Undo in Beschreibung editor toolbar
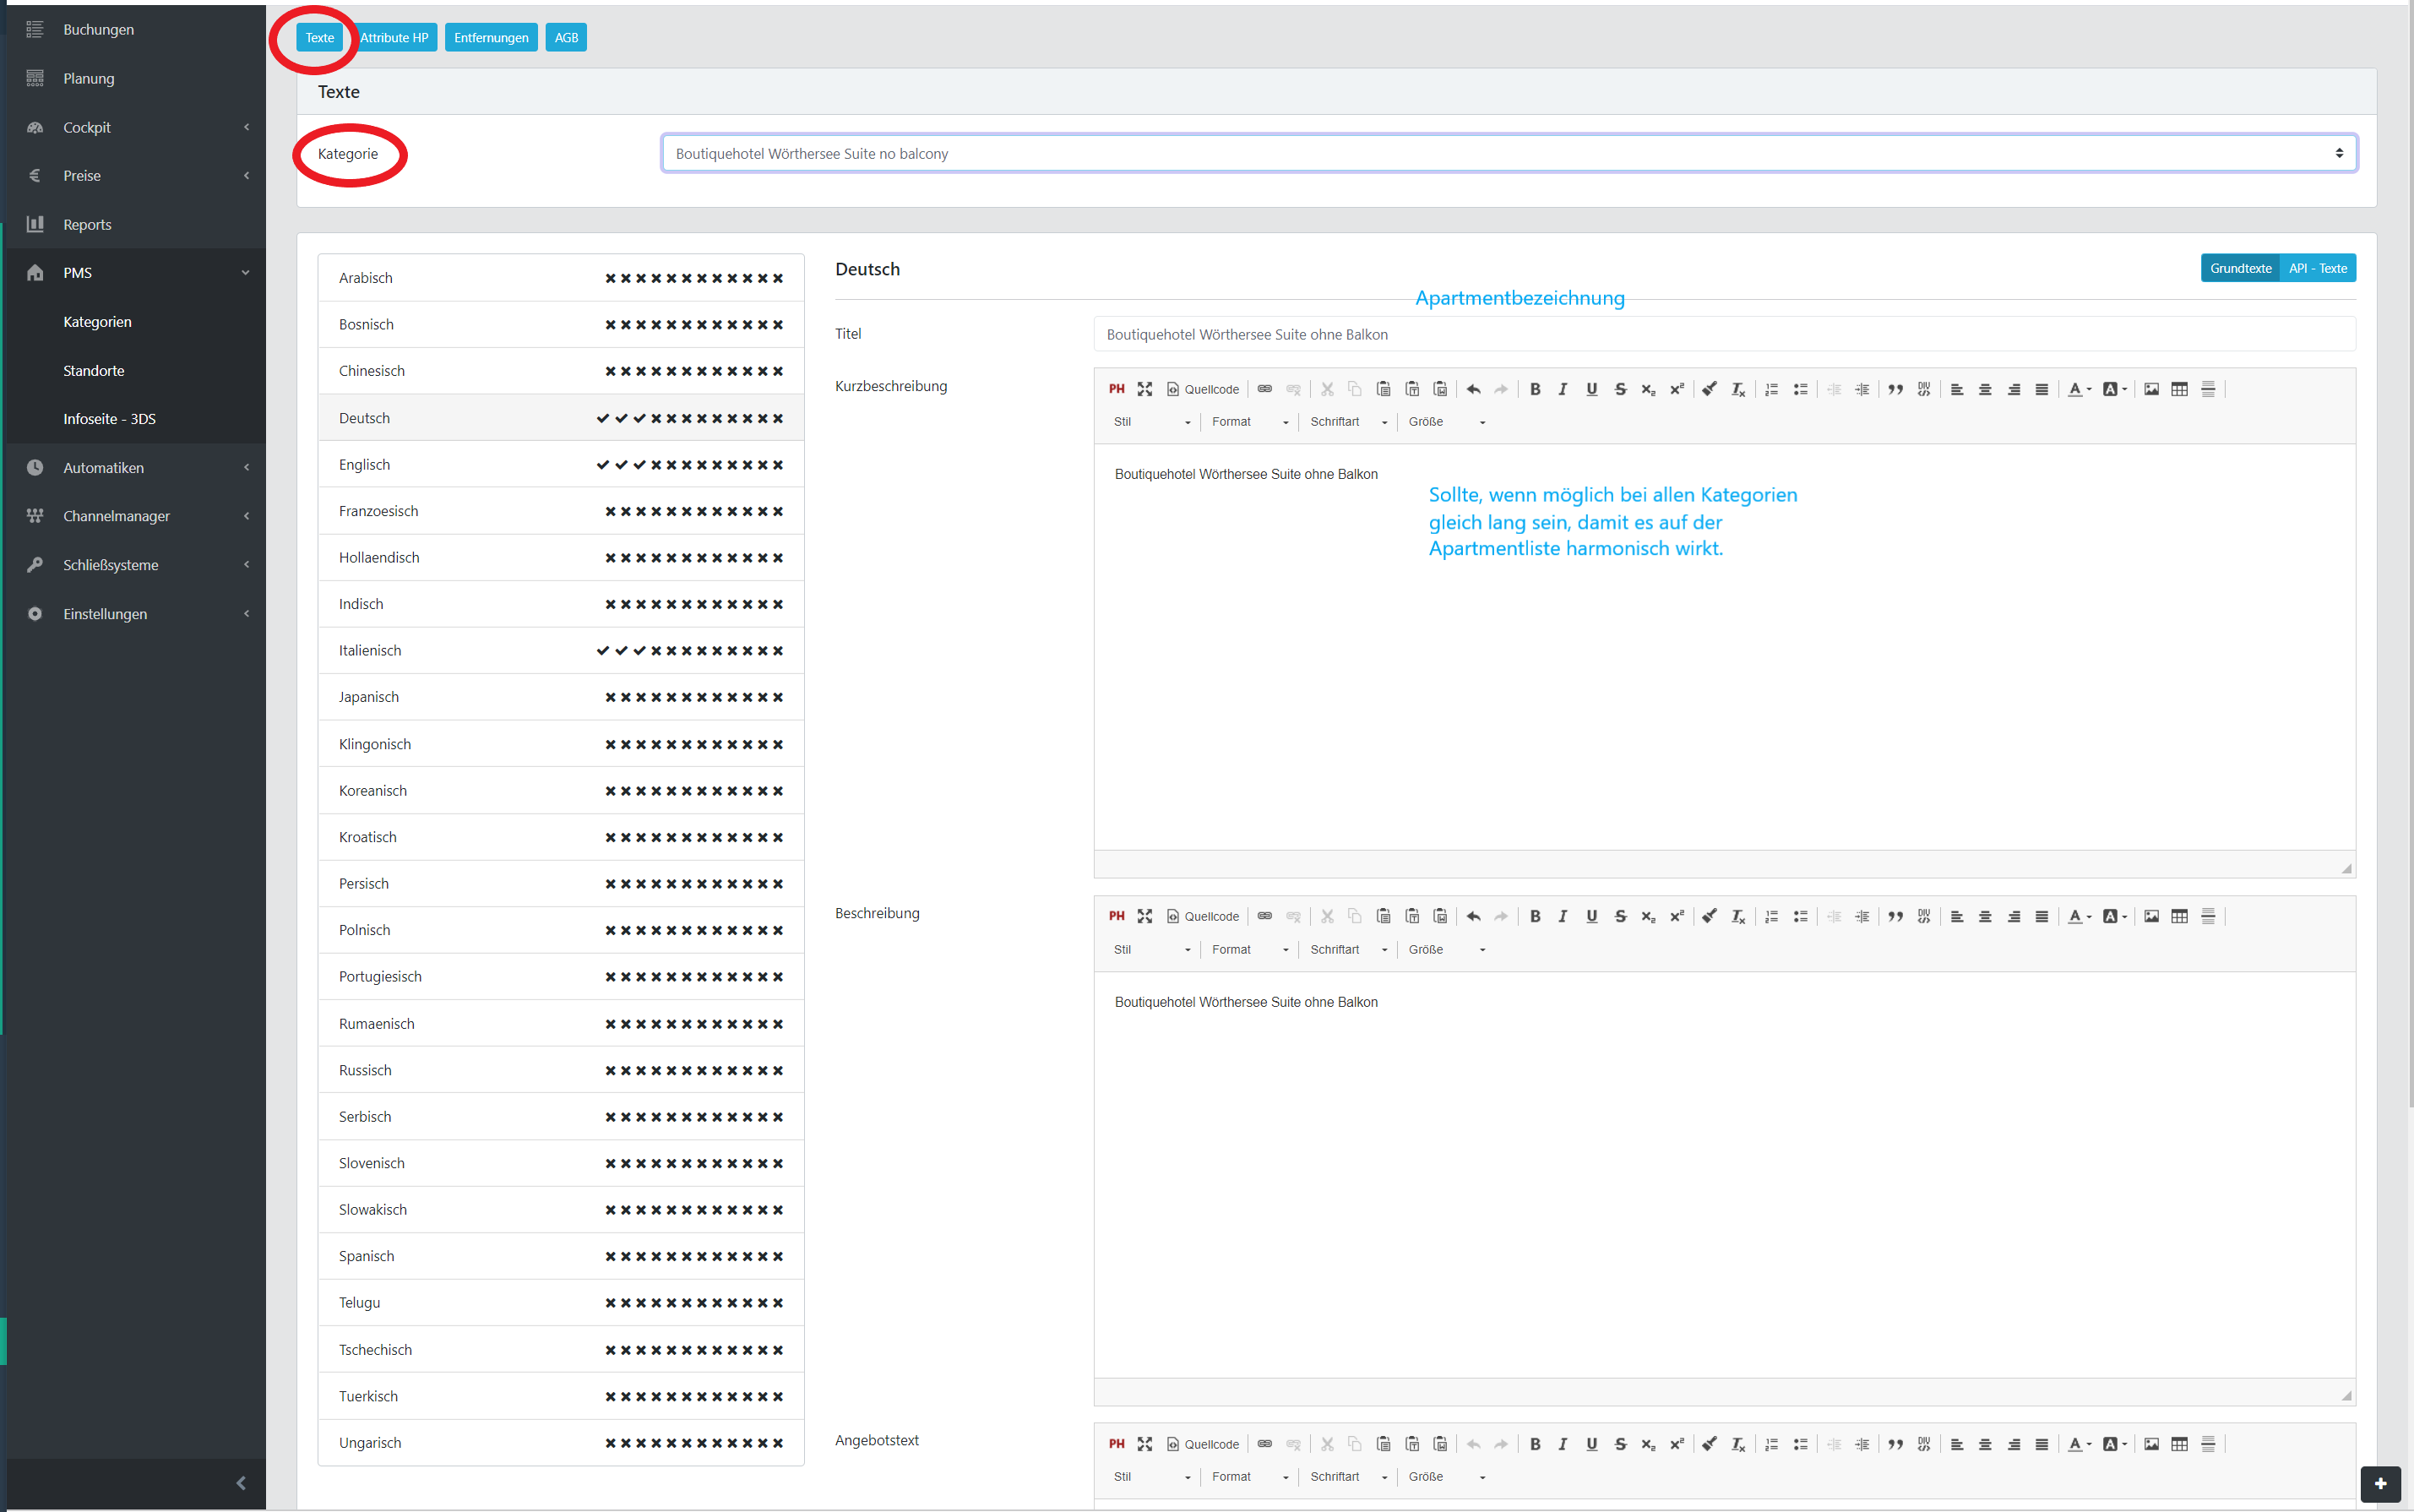2414x1512 pixels. tap(1473, 916)
